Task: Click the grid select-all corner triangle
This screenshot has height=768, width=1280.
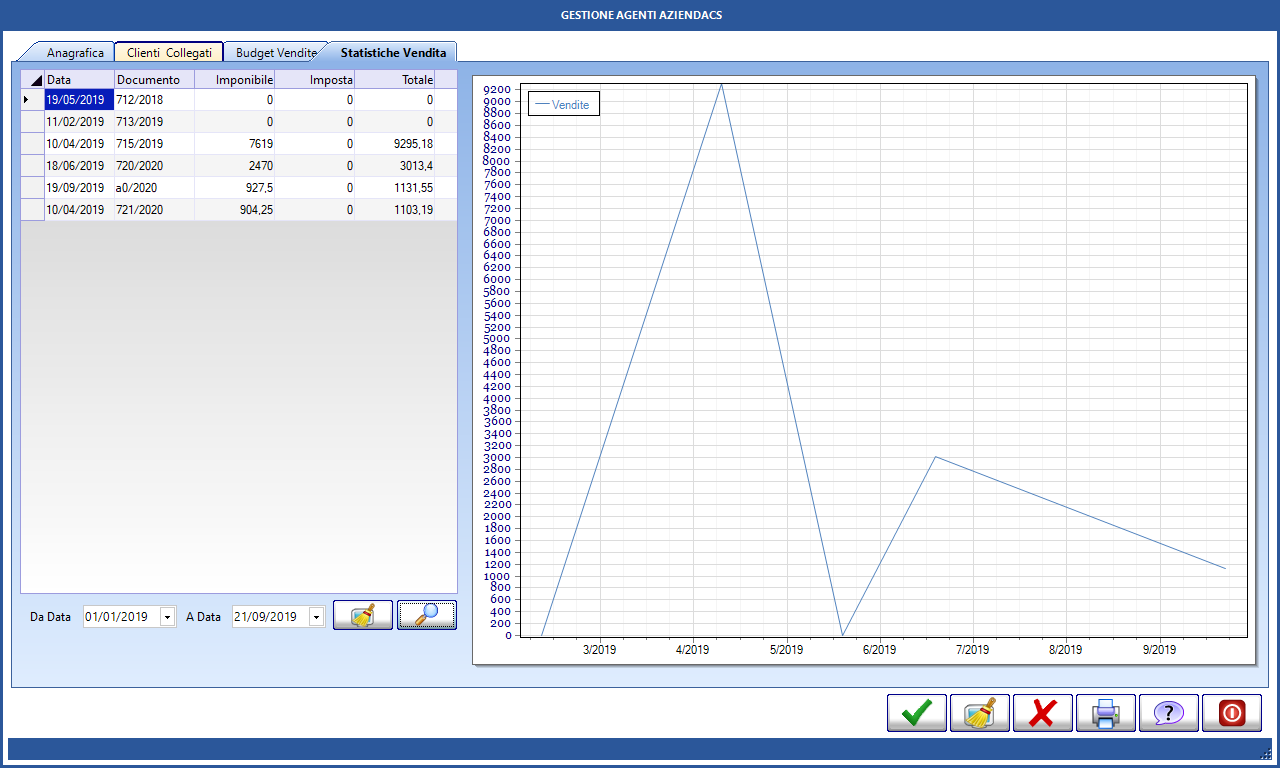Action: pos(33,80)
